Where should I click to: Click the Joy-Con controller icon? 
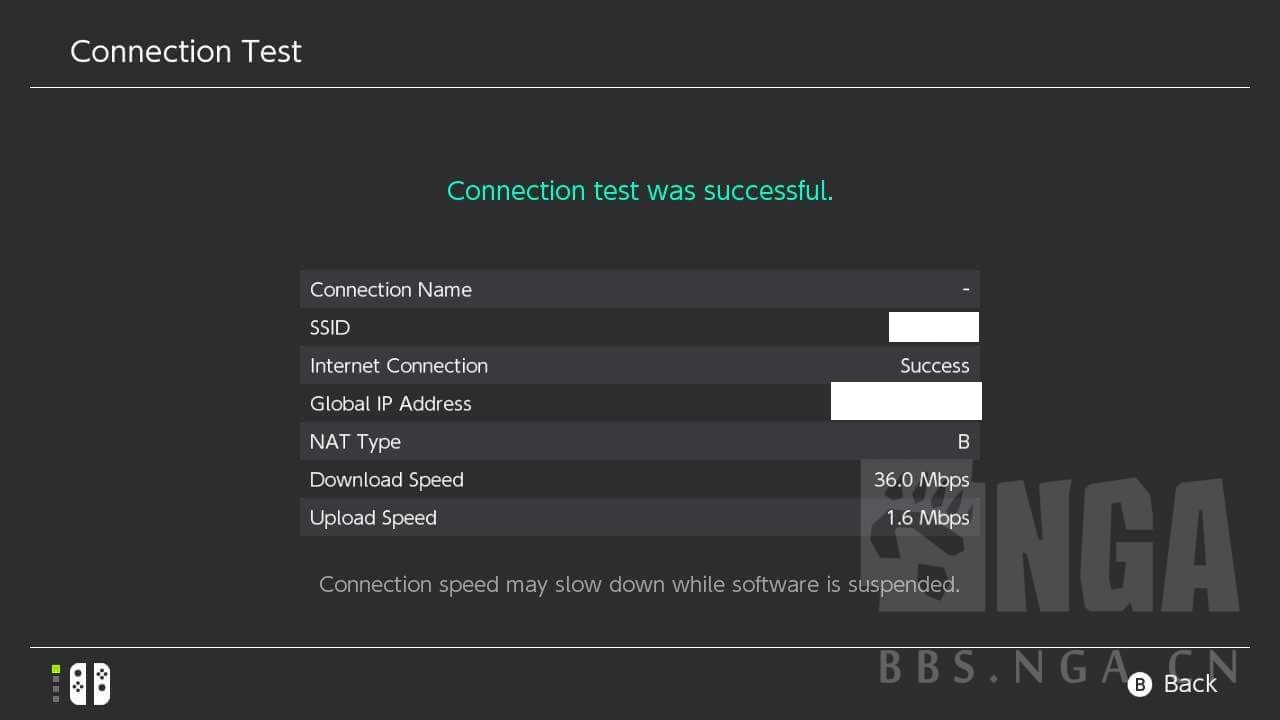pos(88,683)
